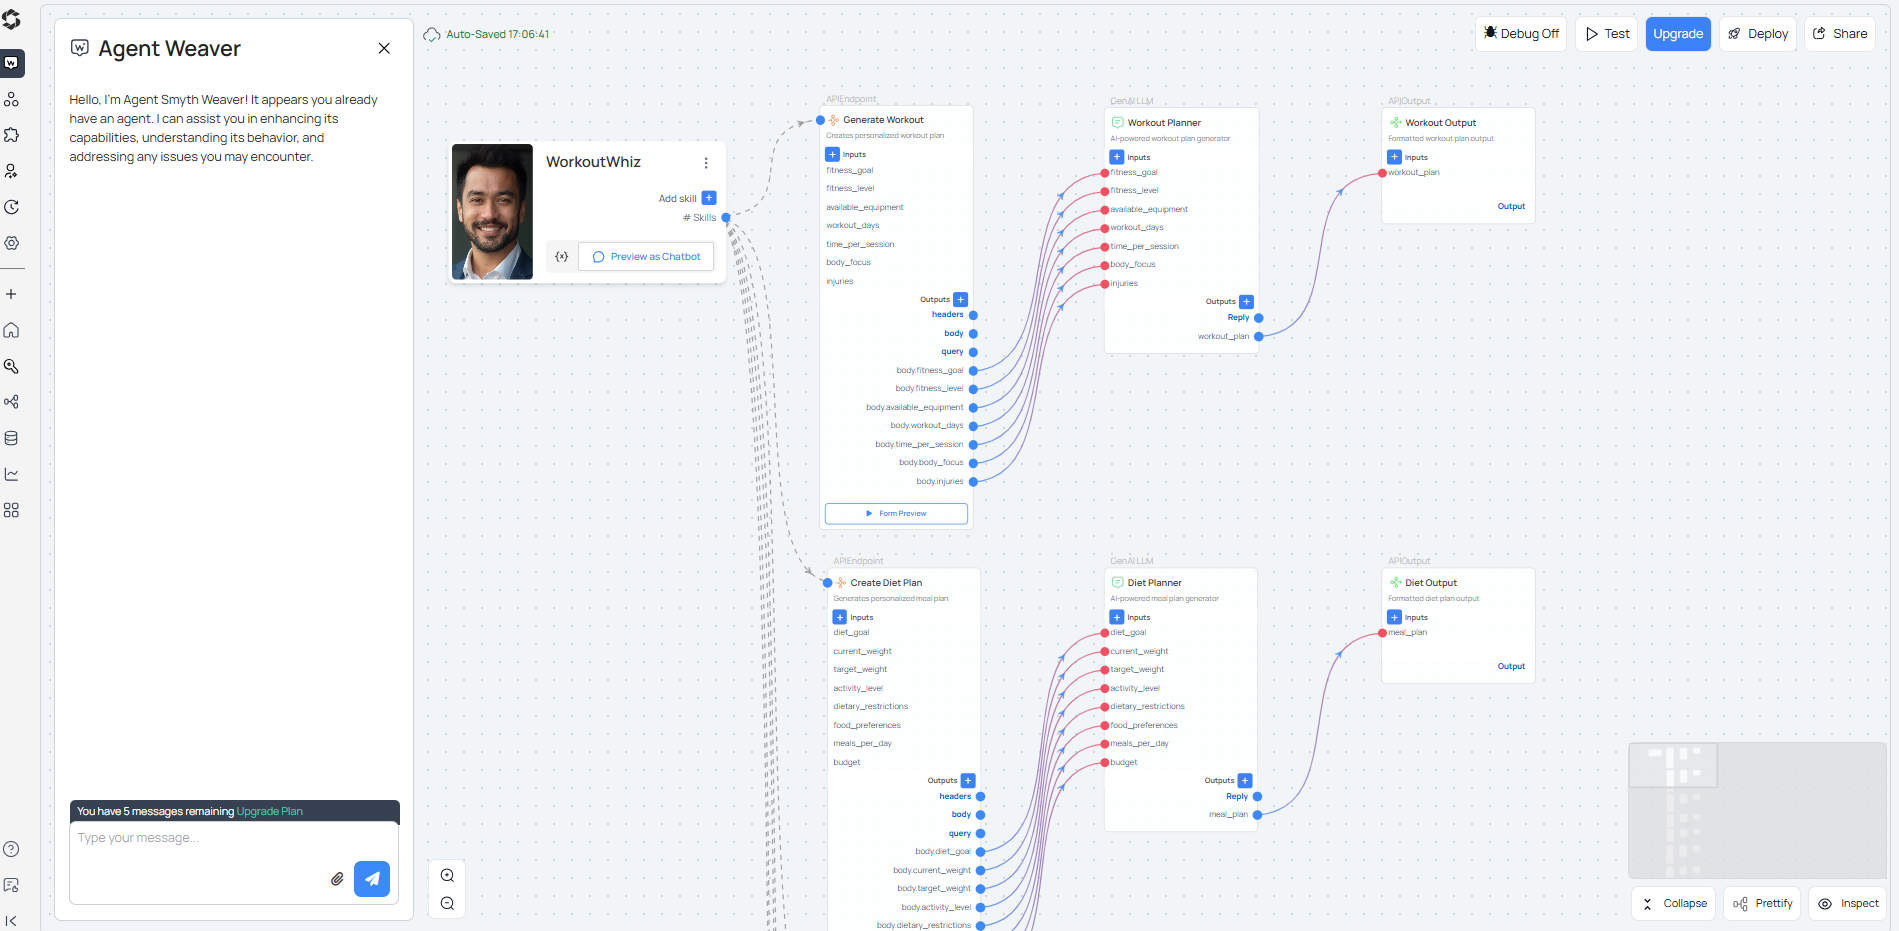Click the WorkoutWhiz agent avatar
The width and height of the screenshot is (1899, 931).
[x=493, y=212]
